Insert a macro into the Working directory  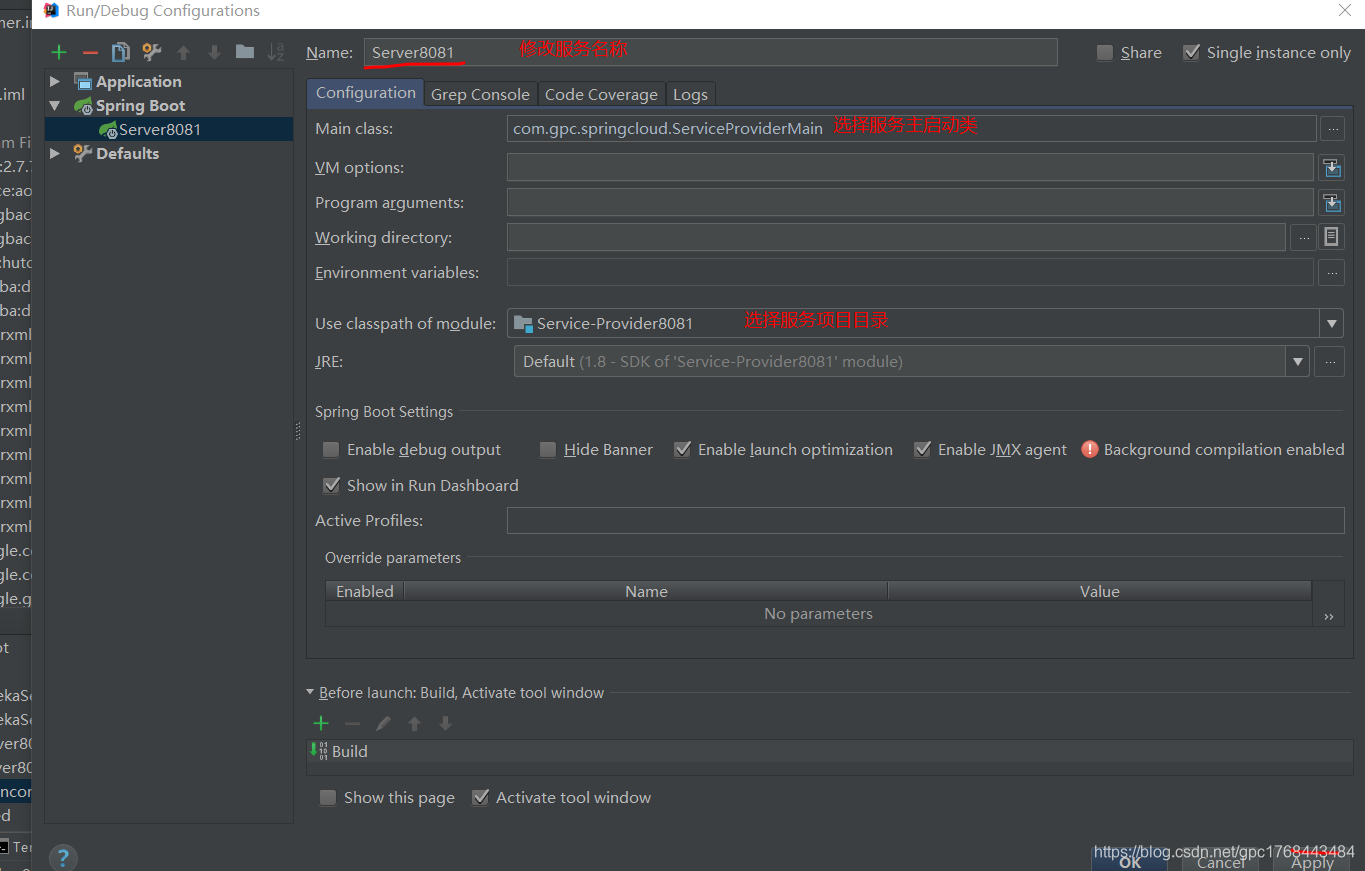tap(1331, 237)
